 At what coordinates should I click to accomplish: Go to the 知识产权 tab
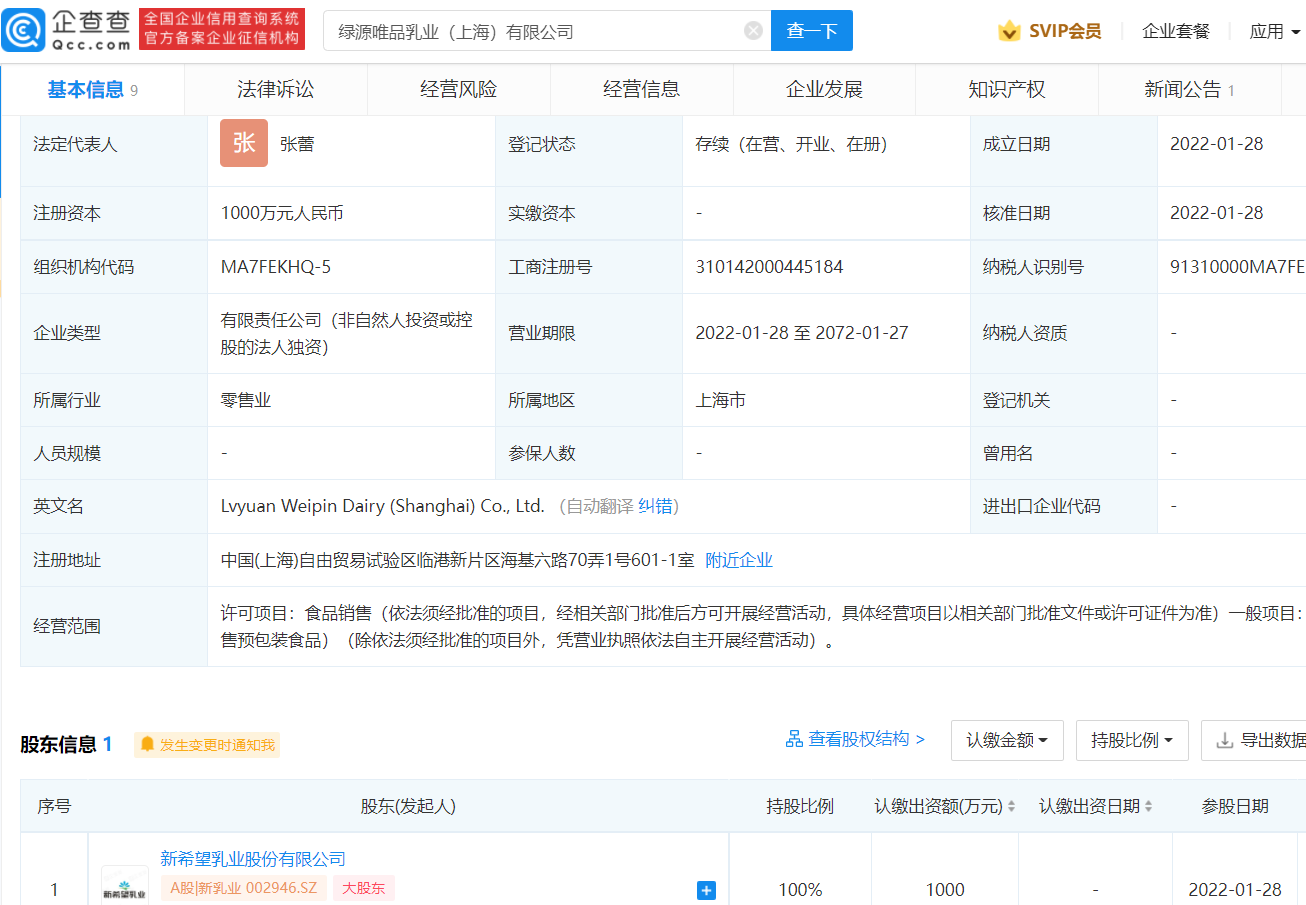[1007, 90]
